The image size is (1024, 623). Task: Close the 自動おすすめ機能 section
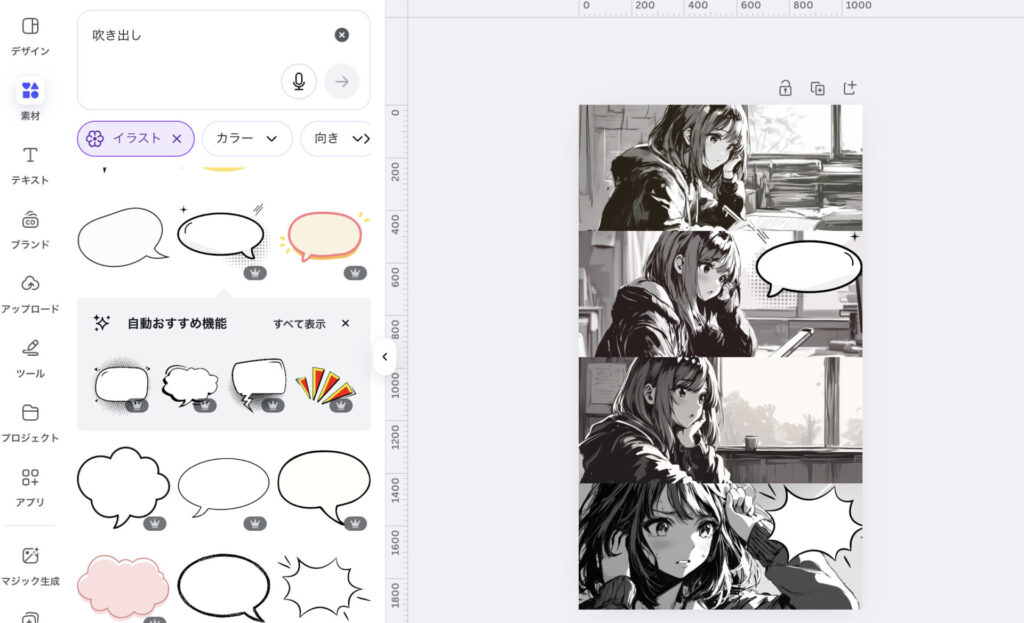tap(345, 324)
